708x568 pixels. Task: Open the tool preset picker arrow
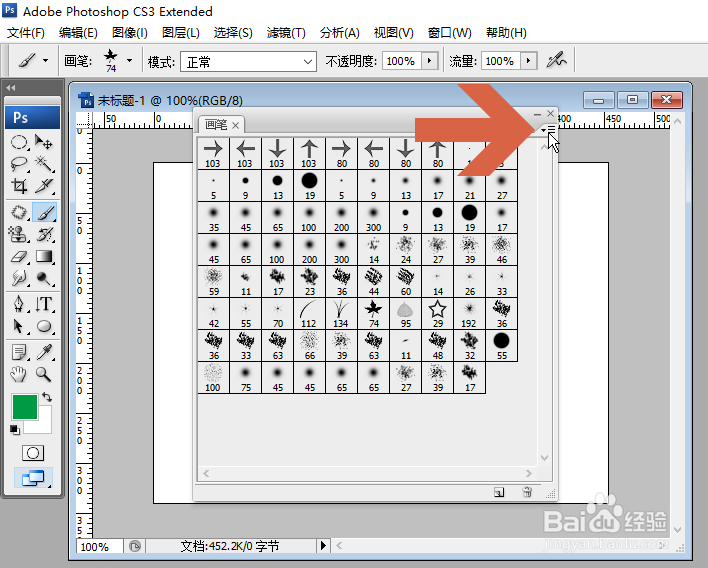pyautogui.click(x=46, y=61)
